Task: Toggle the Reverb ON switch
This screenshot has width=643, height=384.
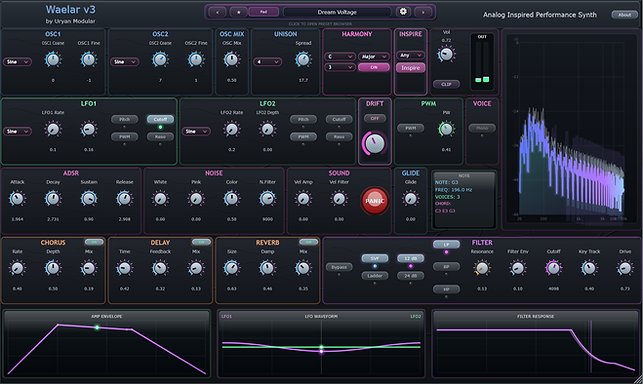Action: [x=308, y=242]
